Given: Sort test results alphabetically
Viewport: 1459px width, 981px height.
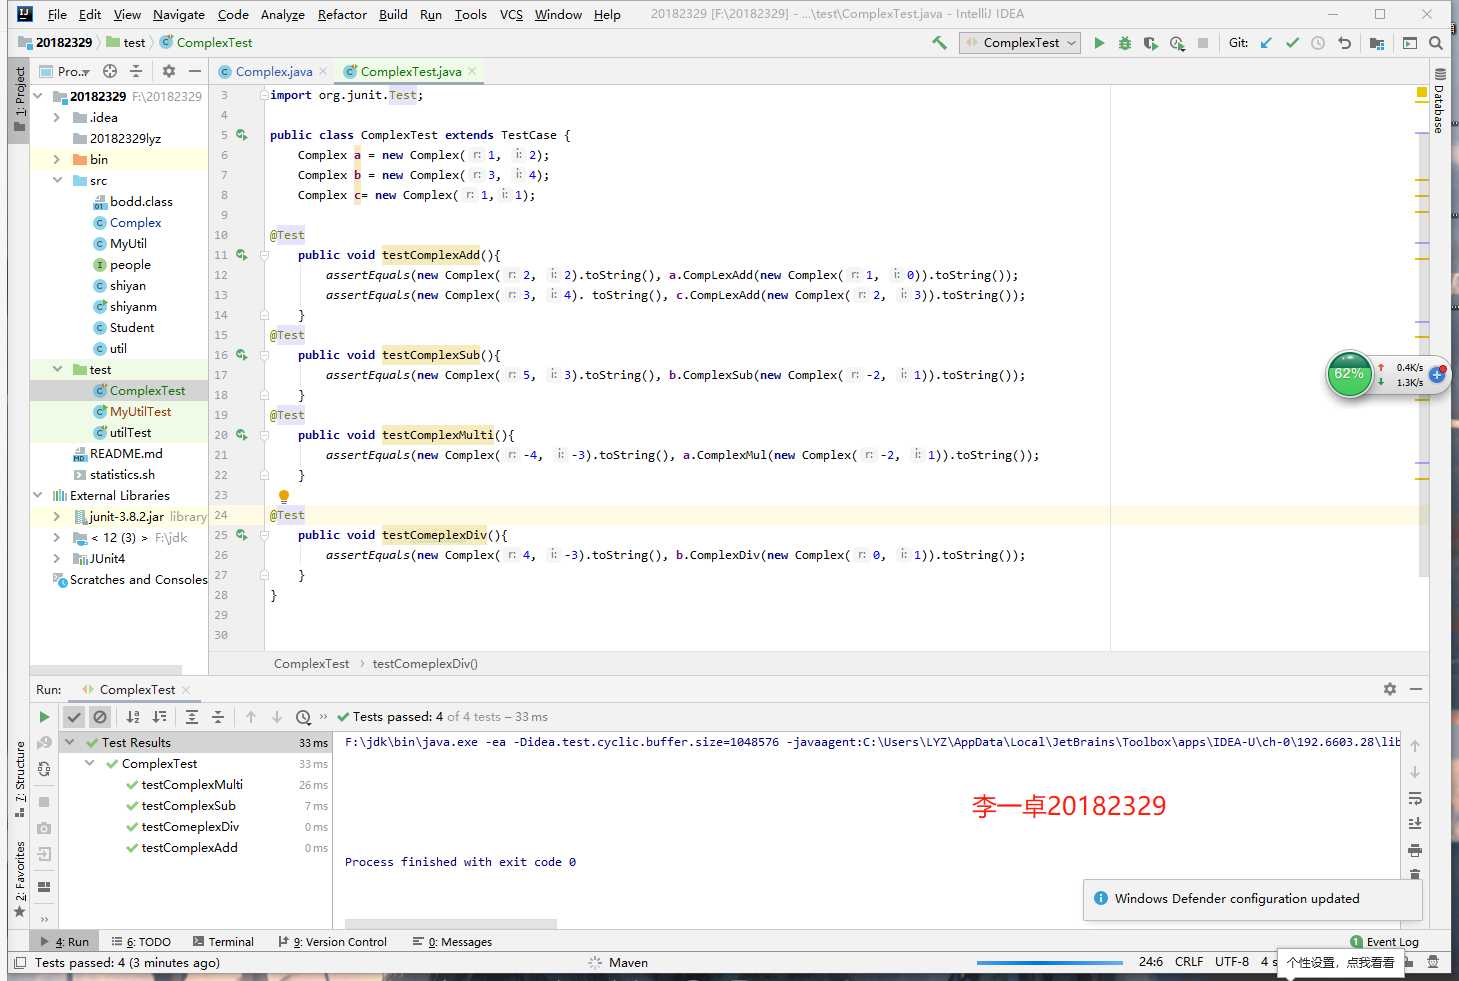Looking at the screenshot, I should pos(133,717).
